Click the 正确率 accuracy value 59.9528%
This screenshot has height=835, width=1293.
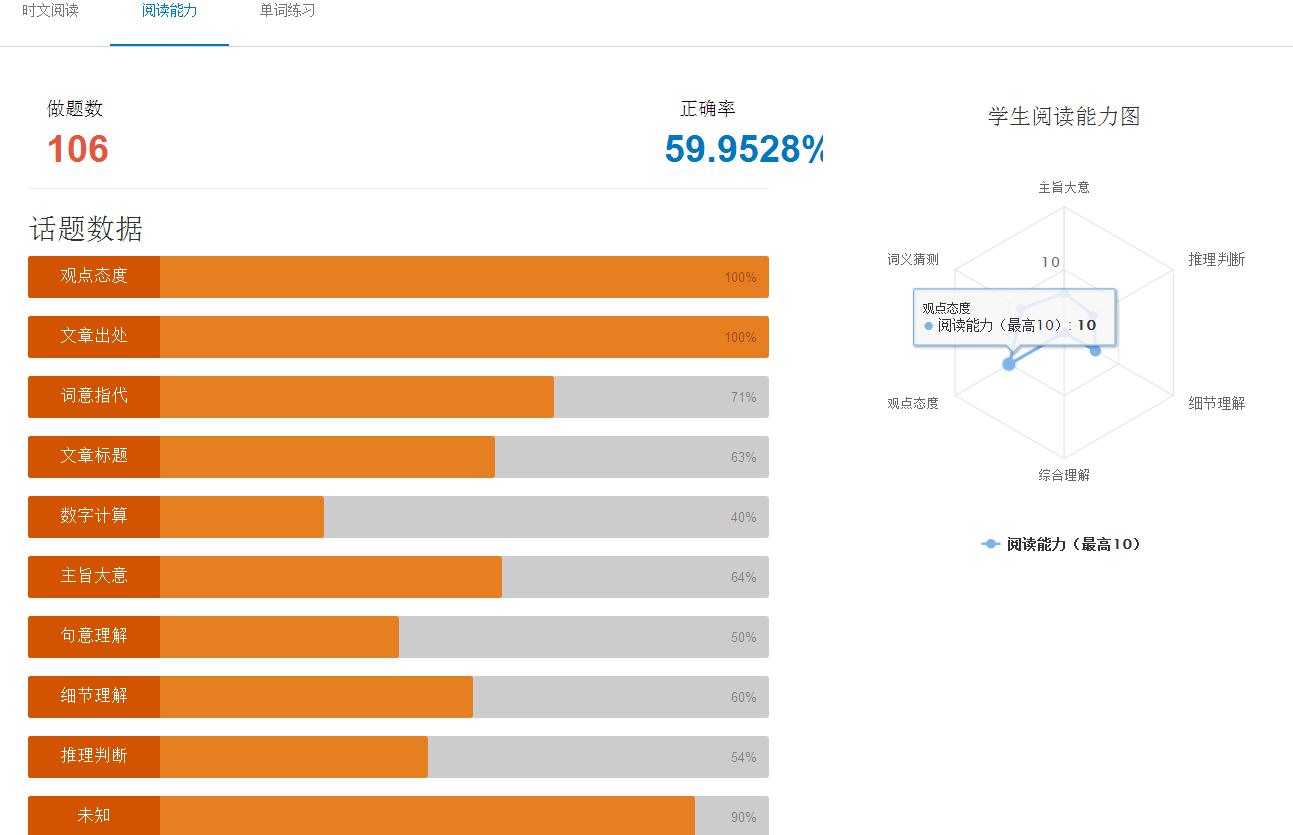pyautogui.click(x=742, y=149)
